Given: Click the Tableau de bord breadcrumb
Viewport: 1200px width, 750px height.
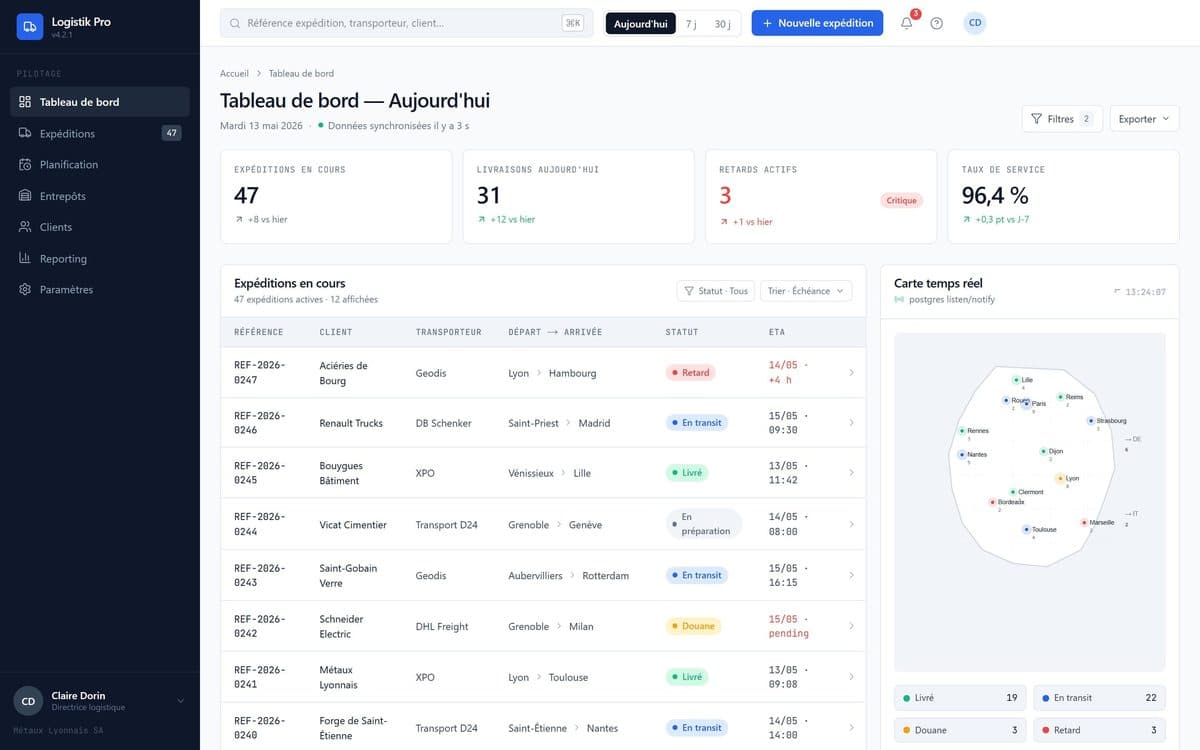Looking at the screenshot, I should 301,73.
